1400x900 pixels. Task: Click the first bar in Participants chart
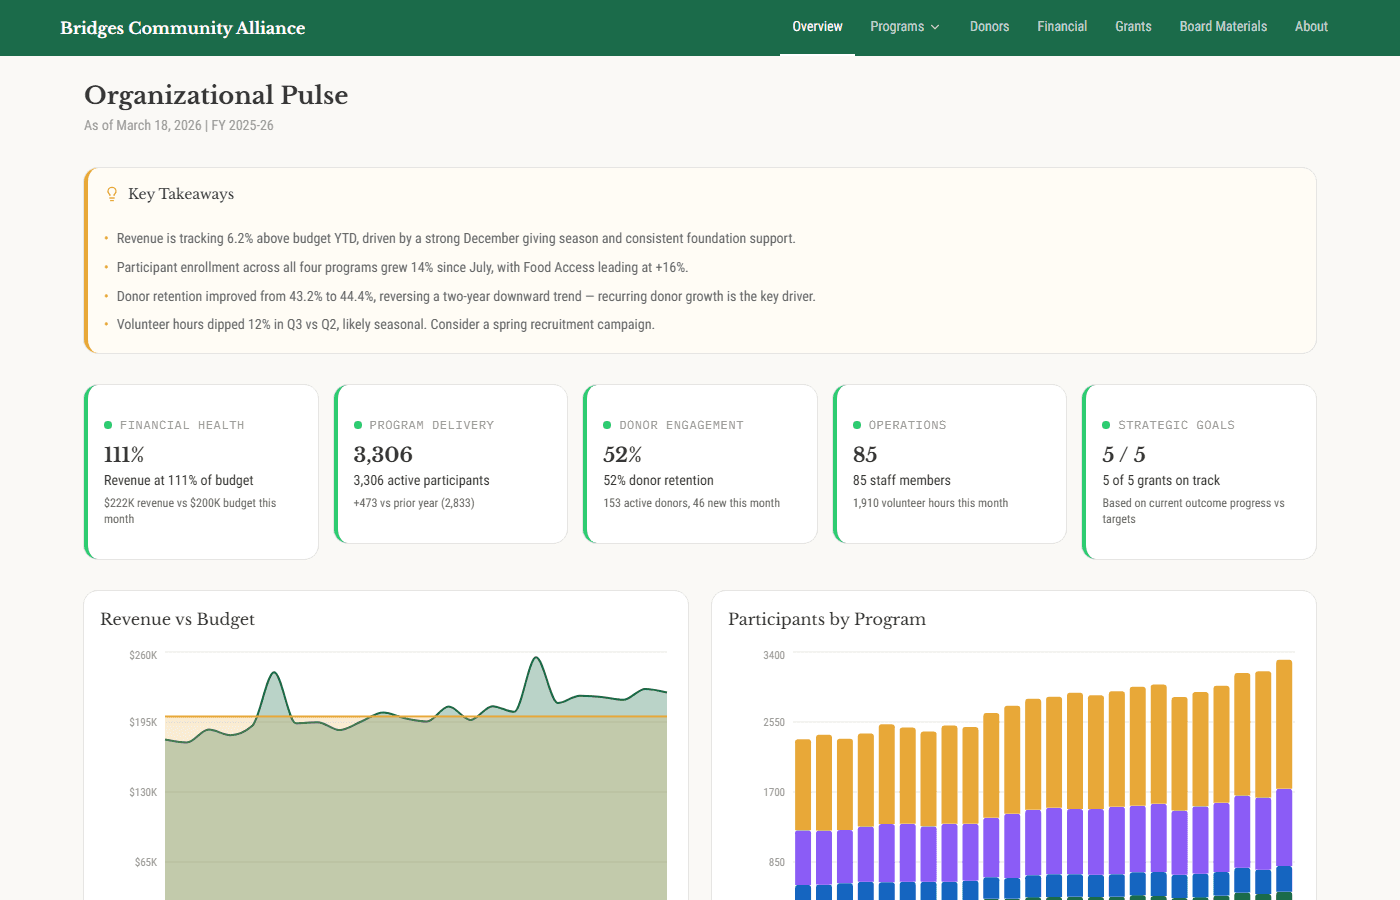803,820
